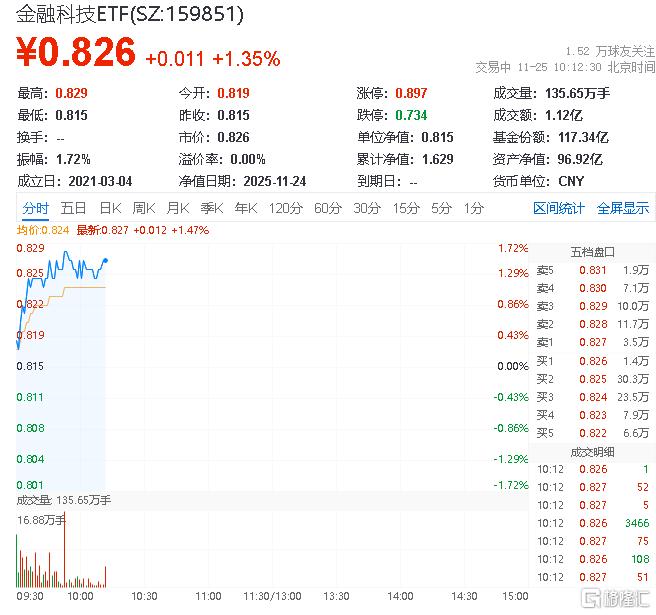Image resolution: width=656 pixels, height=615 pixels.
Task: Switch to 周K candlestick view
Action: point(144,208)
